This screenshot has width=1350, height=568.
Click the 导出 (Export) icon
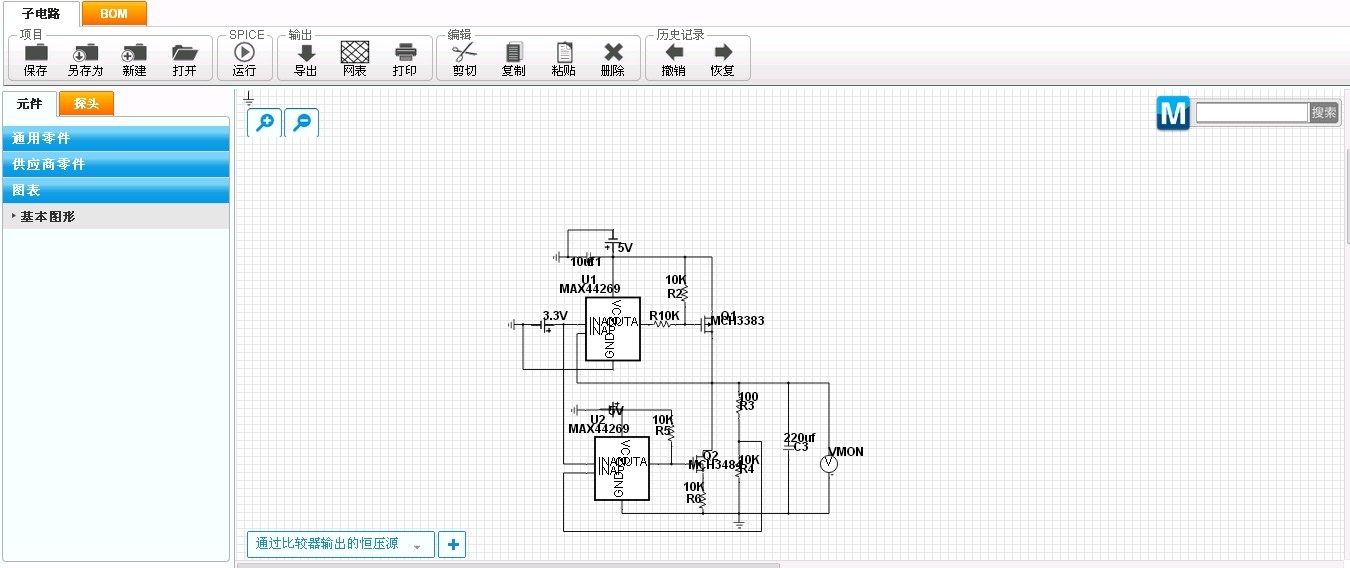tap(306, 53)
